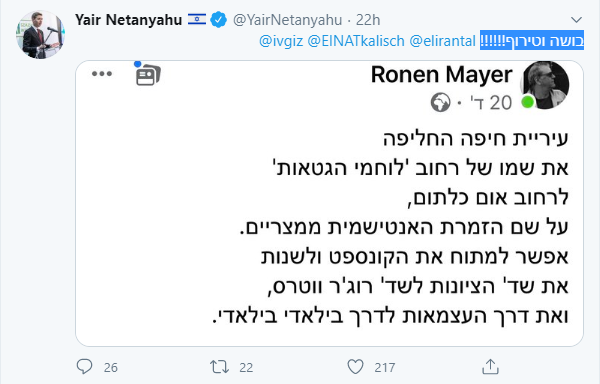The width and height of the screenshot is (600, 384).
Task: Open the @YairNetanyahu handle link
Action: 287,20
